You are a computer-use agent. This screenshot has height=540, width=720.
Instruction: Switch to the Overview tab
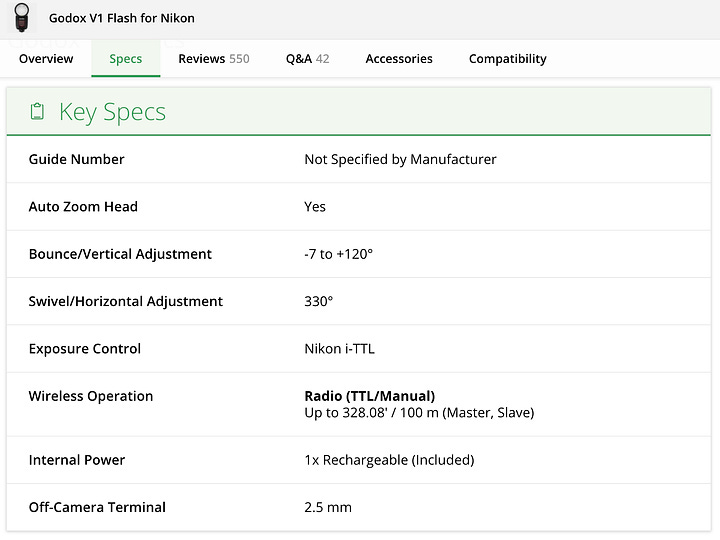(46, 59)
